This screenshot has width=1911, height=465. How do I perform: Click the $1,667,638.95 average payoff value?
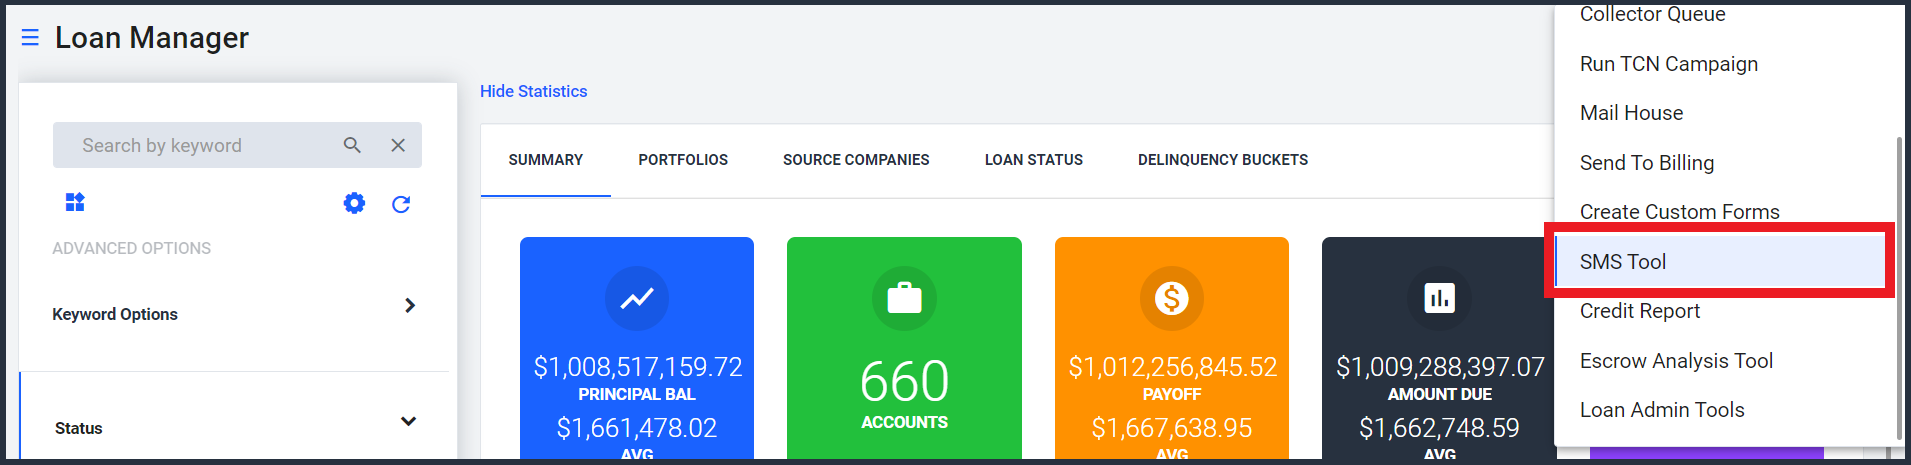point(1172,428)
